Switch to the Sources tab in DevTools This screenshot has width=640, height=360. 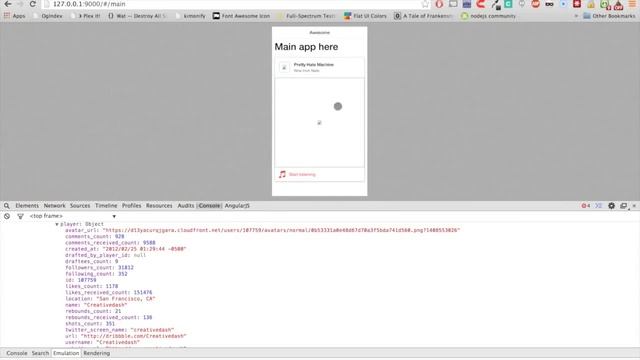(80, 206)
